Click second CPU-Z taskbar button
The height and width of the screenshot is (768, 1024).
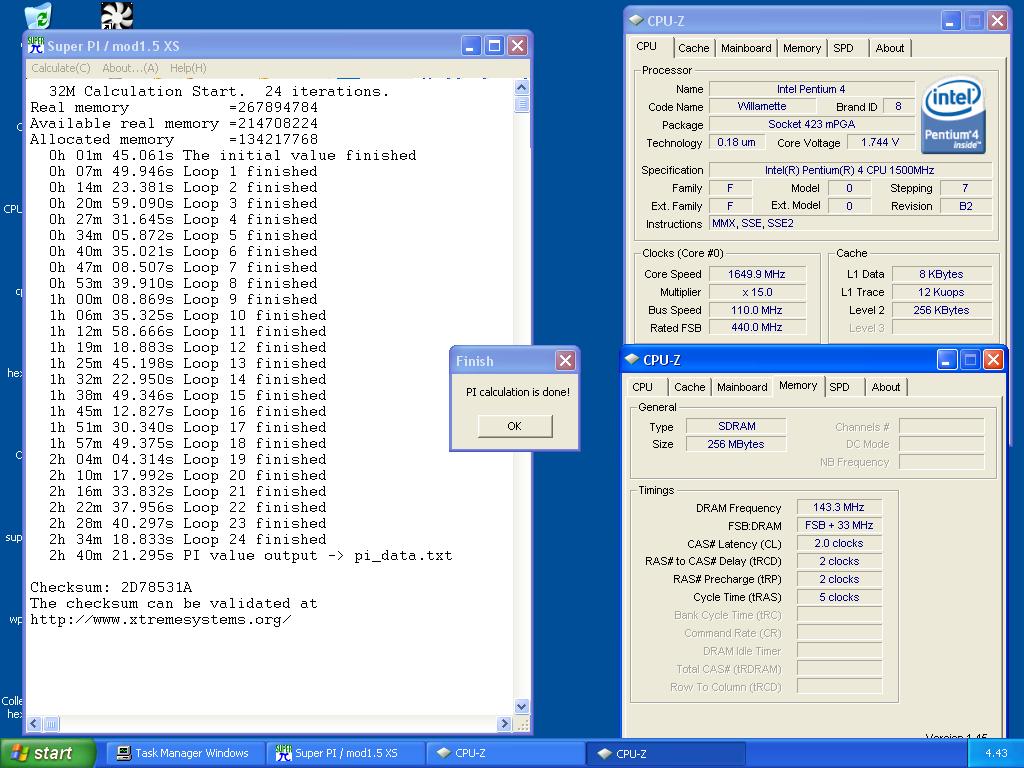coord(665,753)
